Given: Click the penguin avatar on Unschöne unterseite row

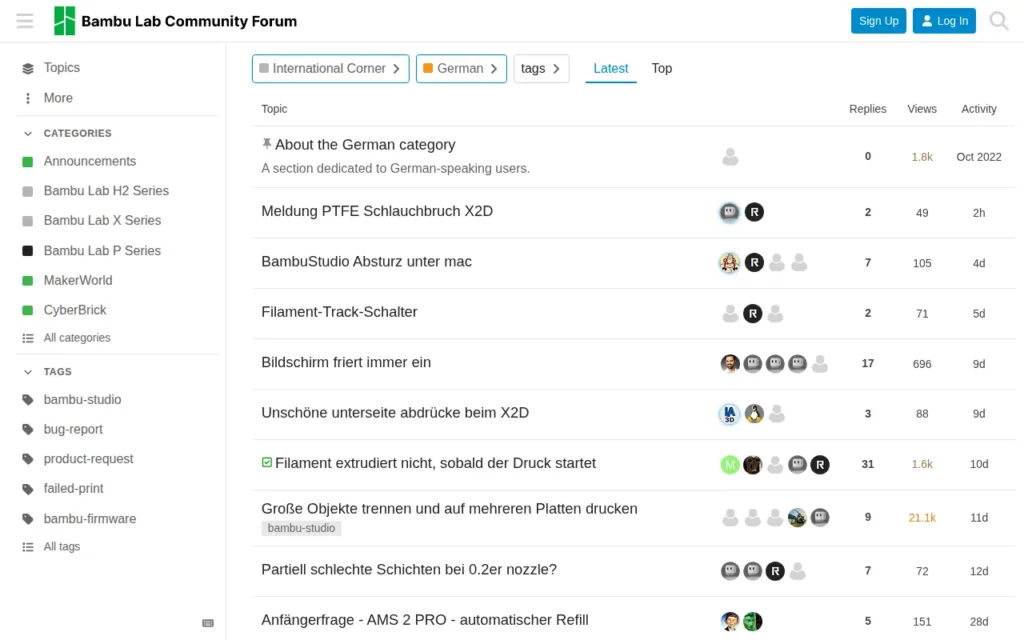Looking at the screenshot, I should click(x=754, y=414).
